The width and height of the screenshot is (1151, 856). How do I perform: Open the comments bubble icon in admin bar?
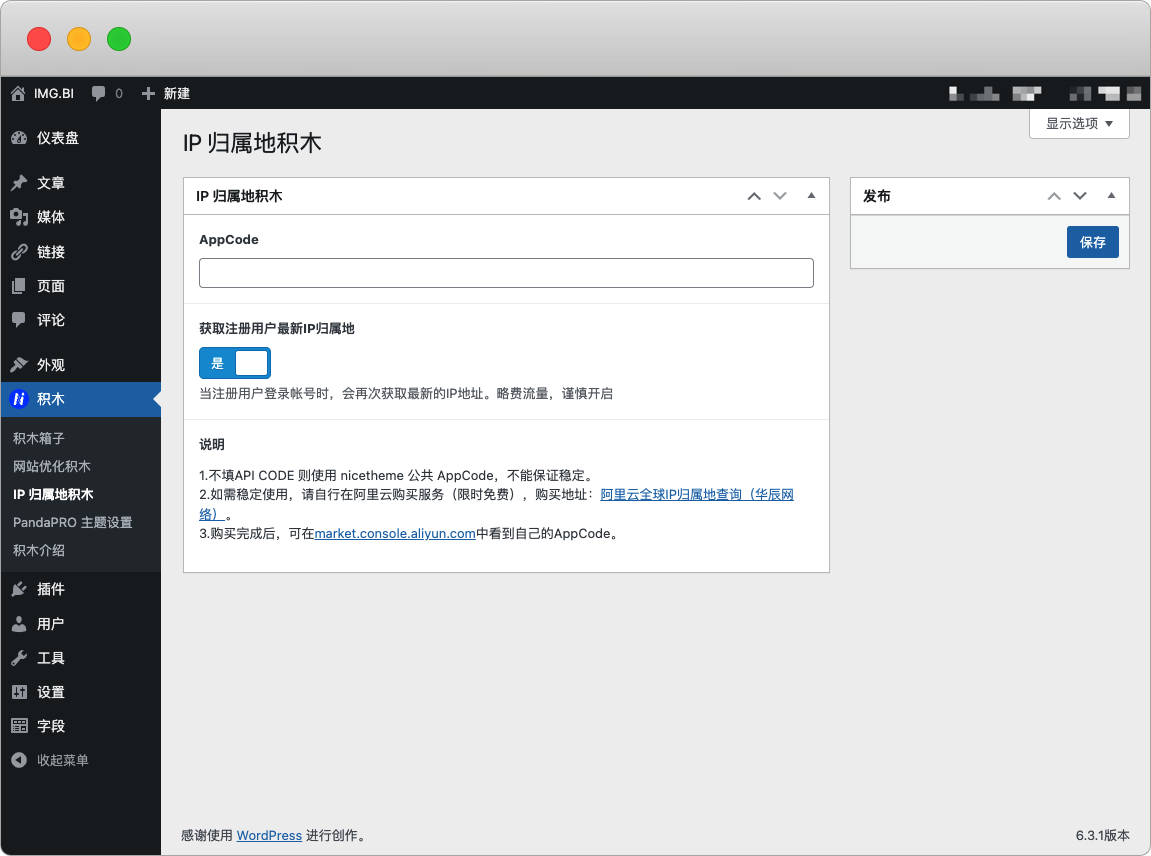(98, 93)
